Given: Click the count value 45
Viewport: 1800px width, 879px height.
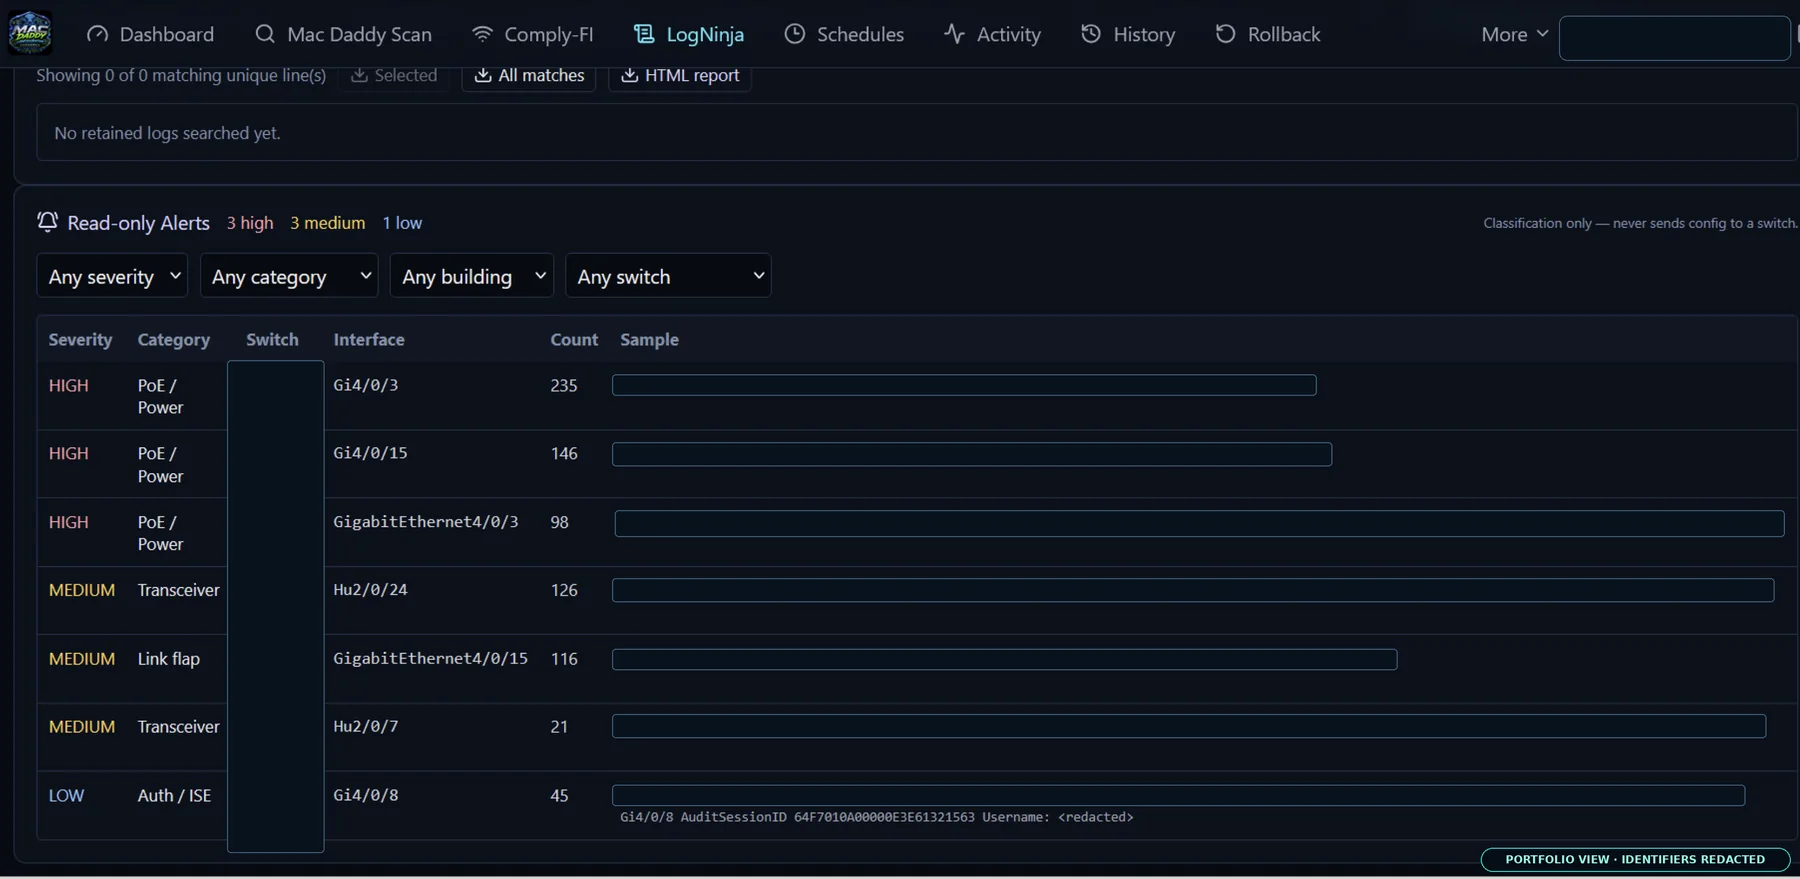Looking at the screenshot, I should click(x=559, y=795).
